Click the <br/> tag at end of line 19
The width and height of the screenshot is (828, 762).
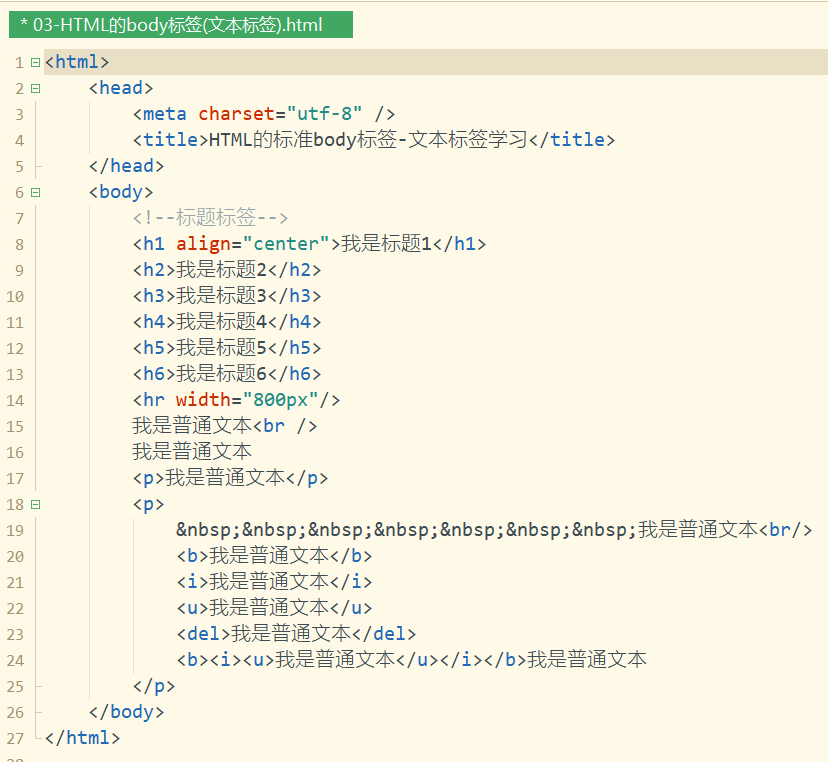(x=786, y=529)
